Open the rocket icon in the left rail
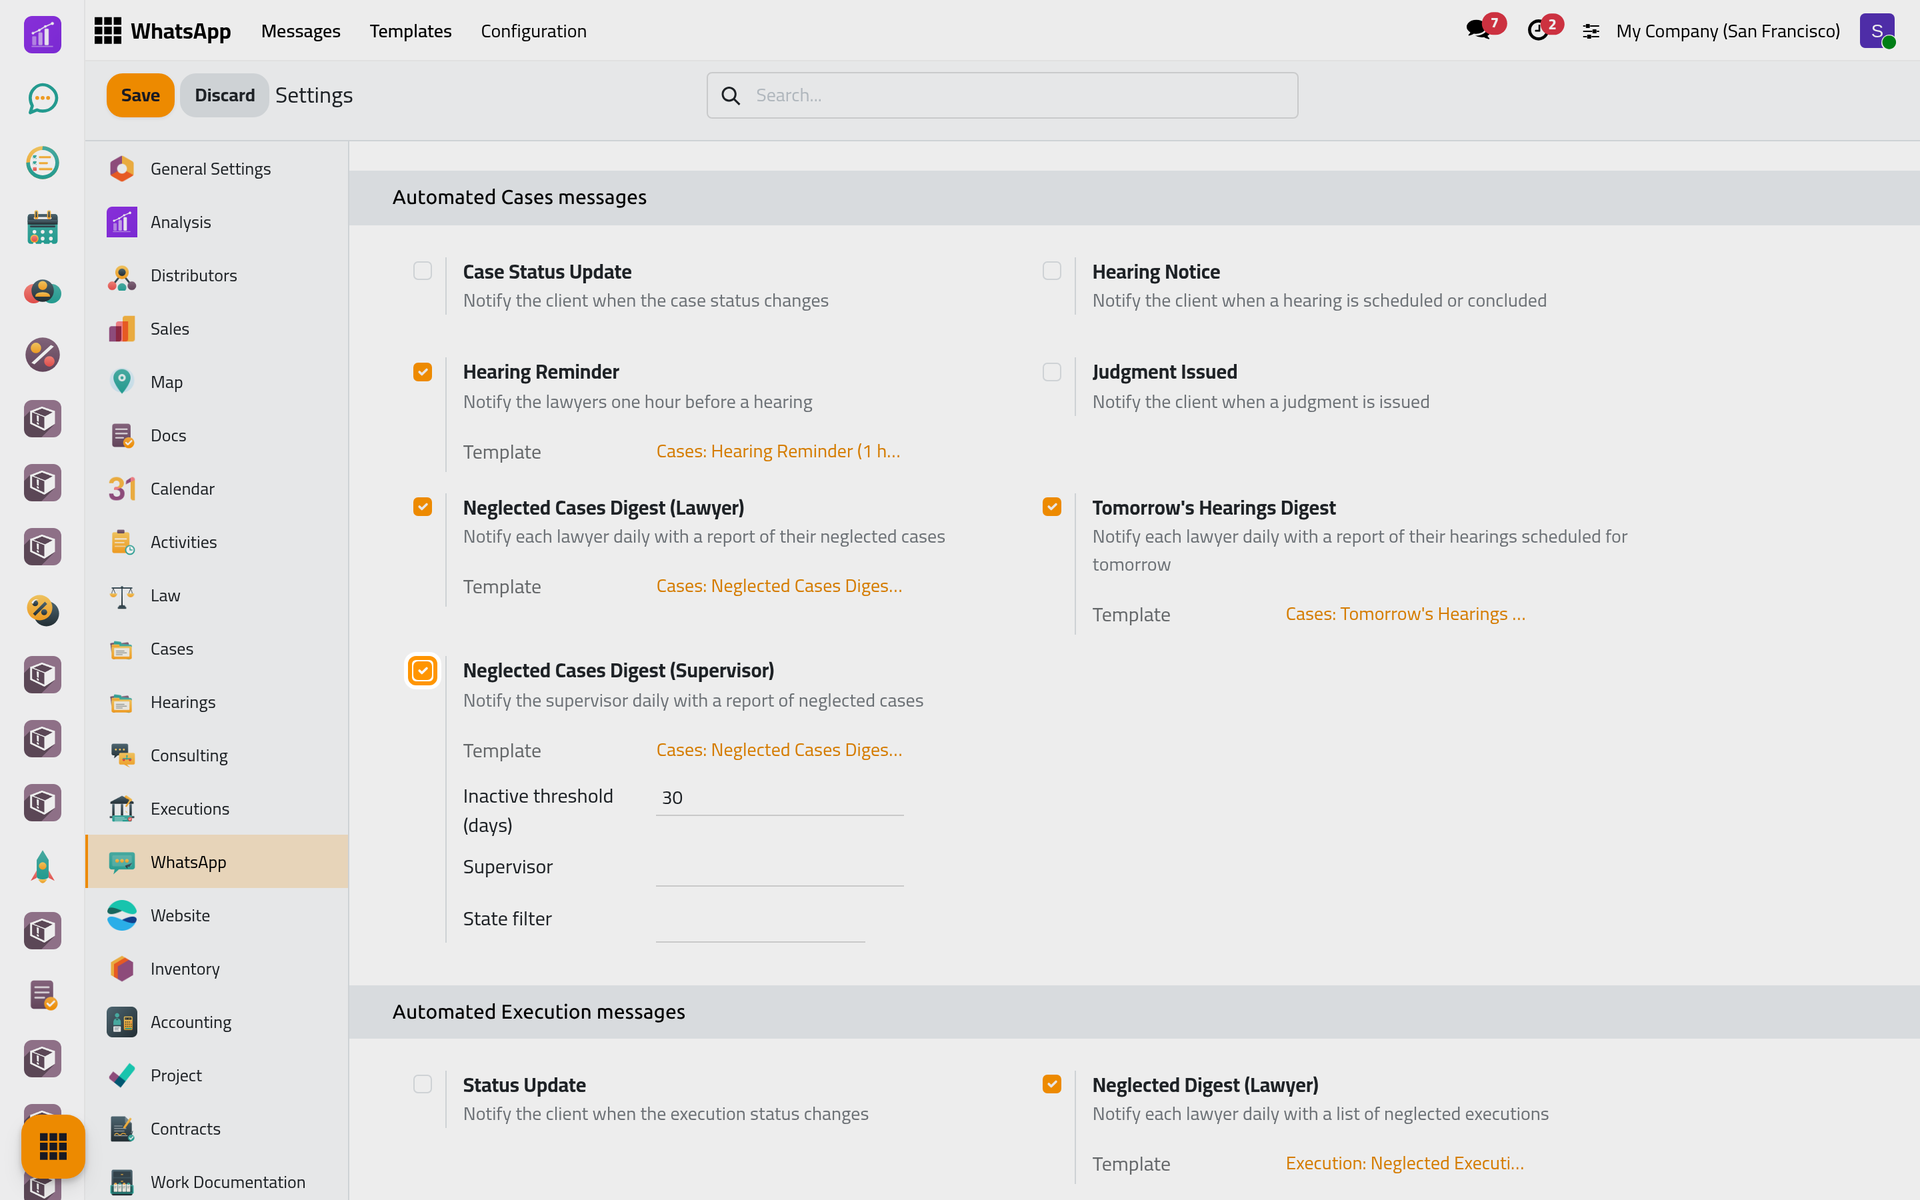 [42, 867]
